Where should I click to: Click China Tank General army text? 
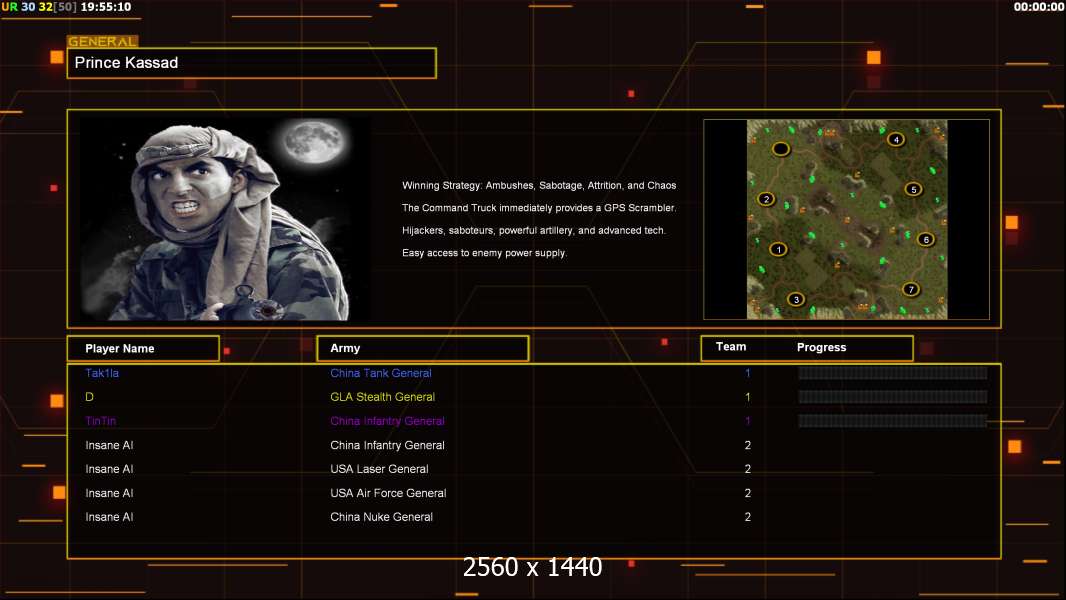coord(381,373)
